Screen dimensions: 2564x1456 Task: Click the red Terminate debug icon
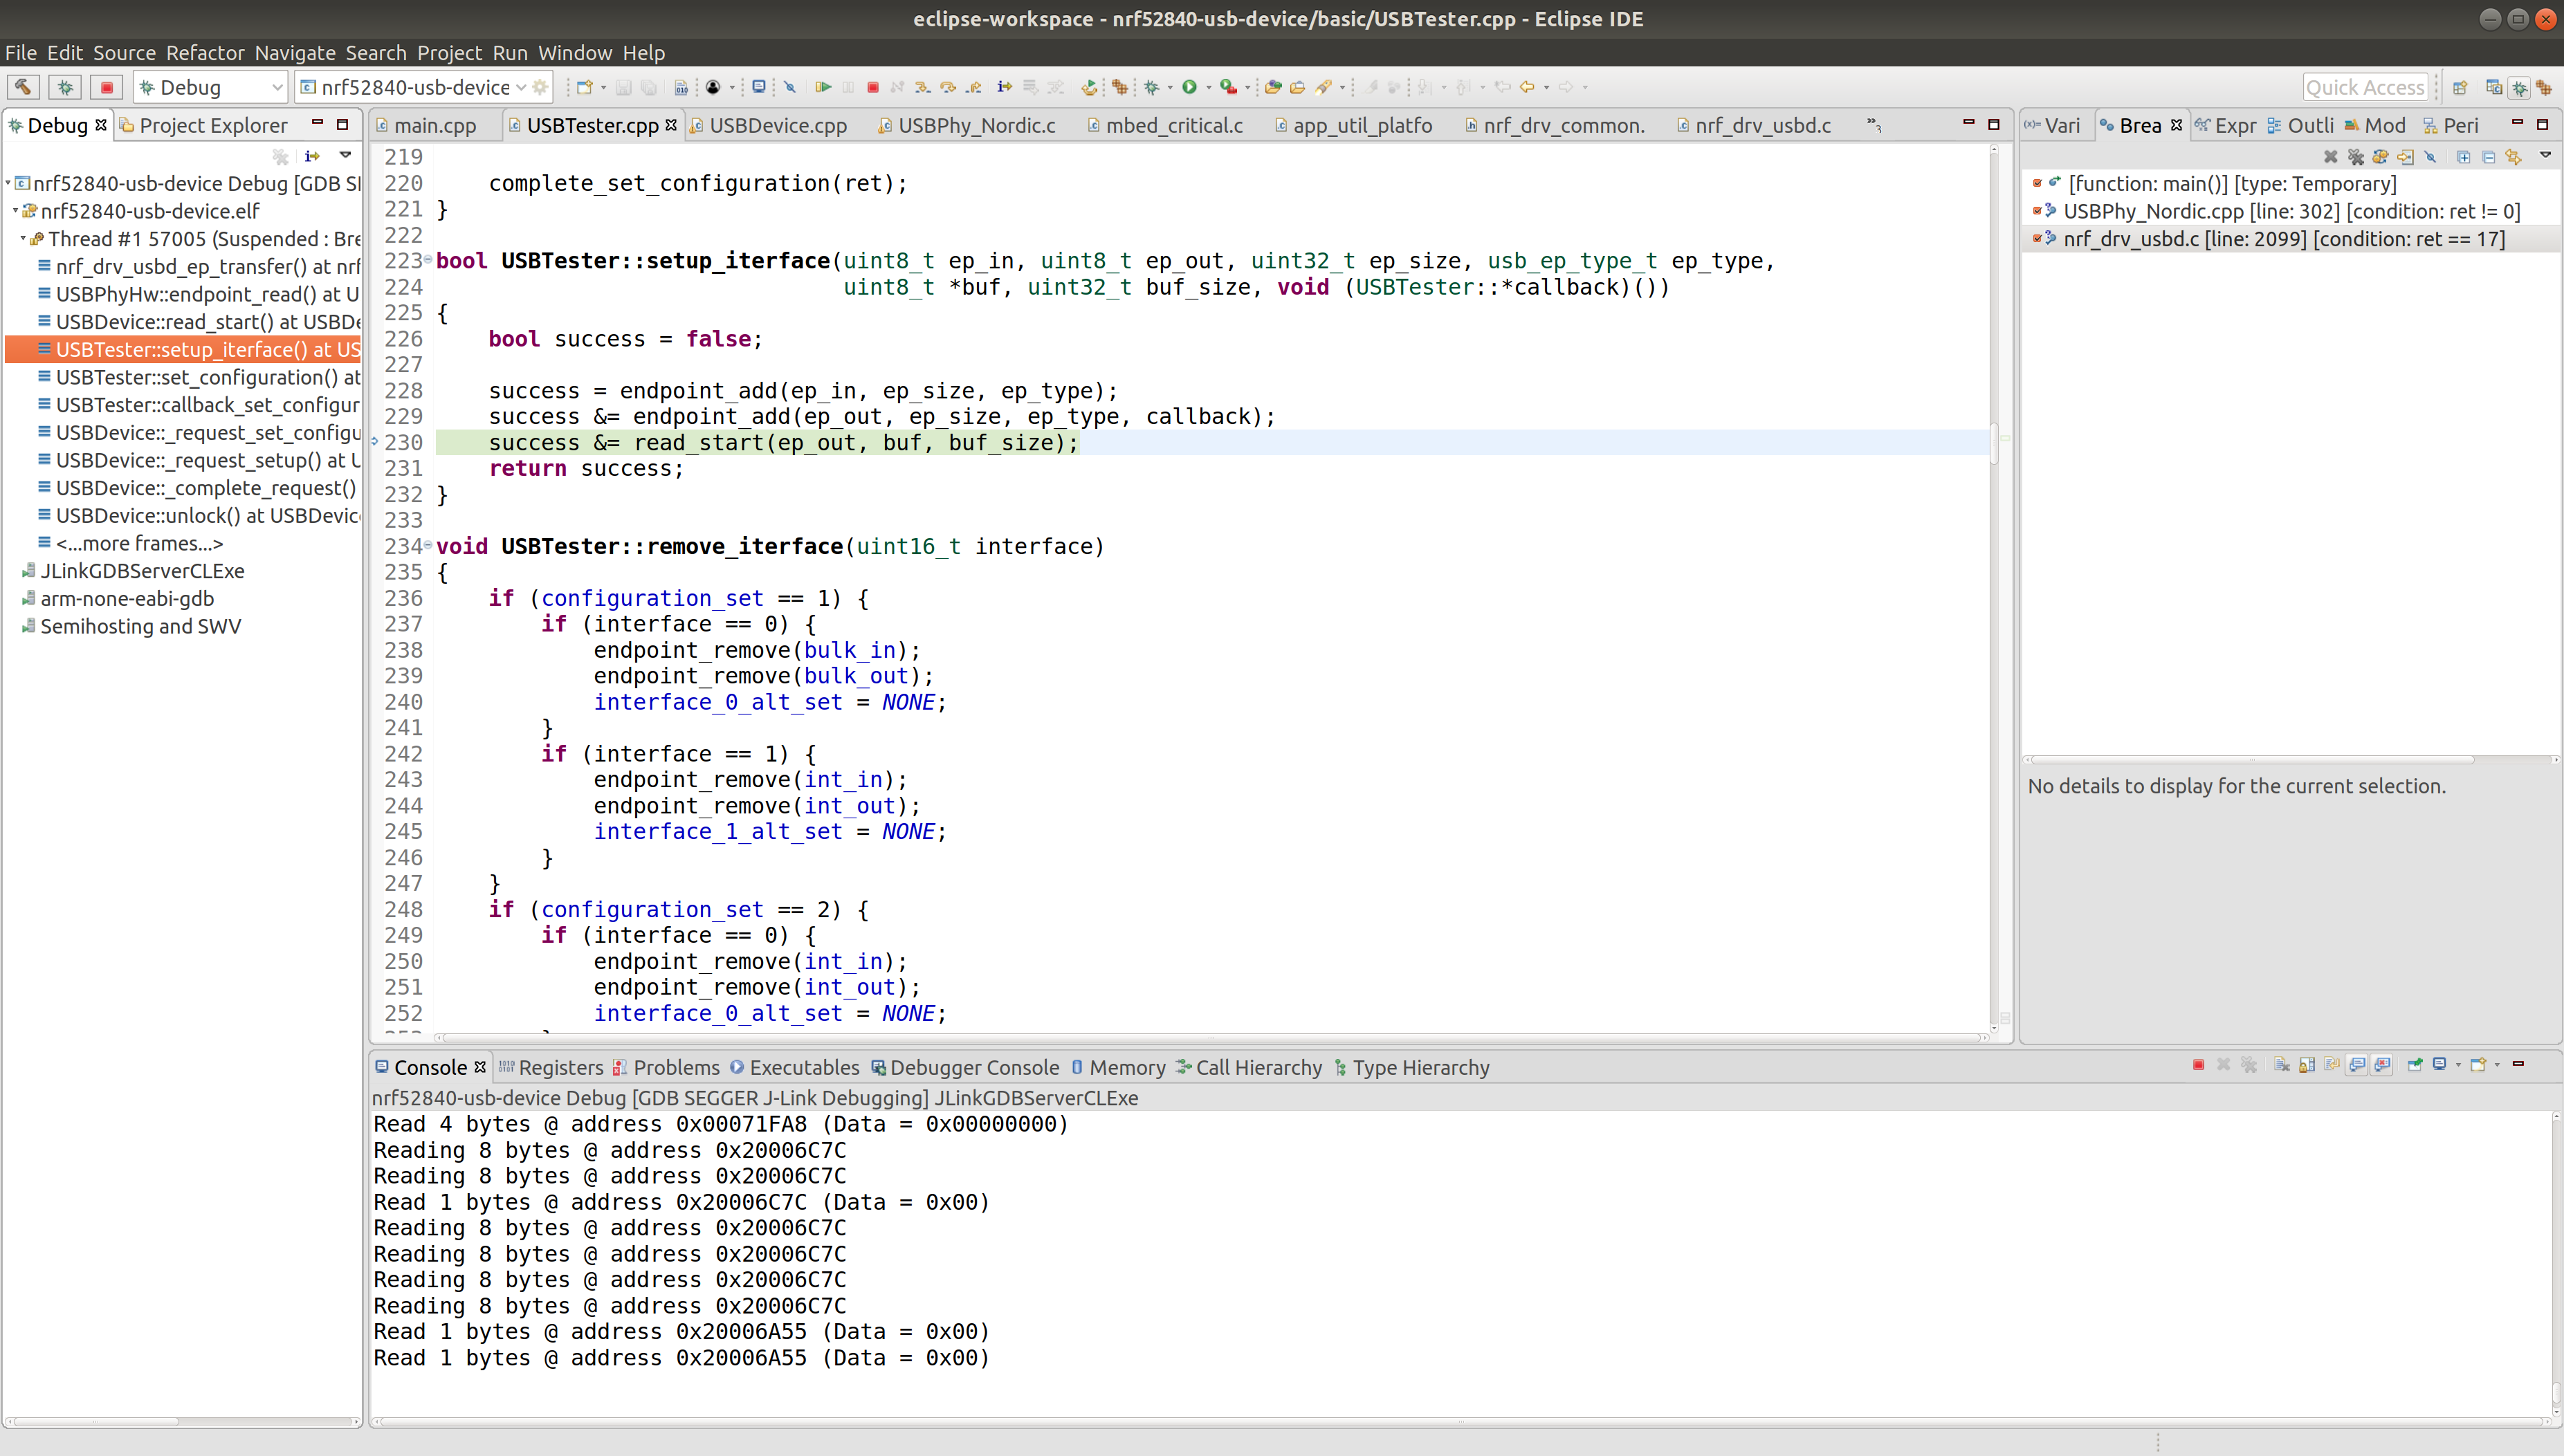[872, 87]
